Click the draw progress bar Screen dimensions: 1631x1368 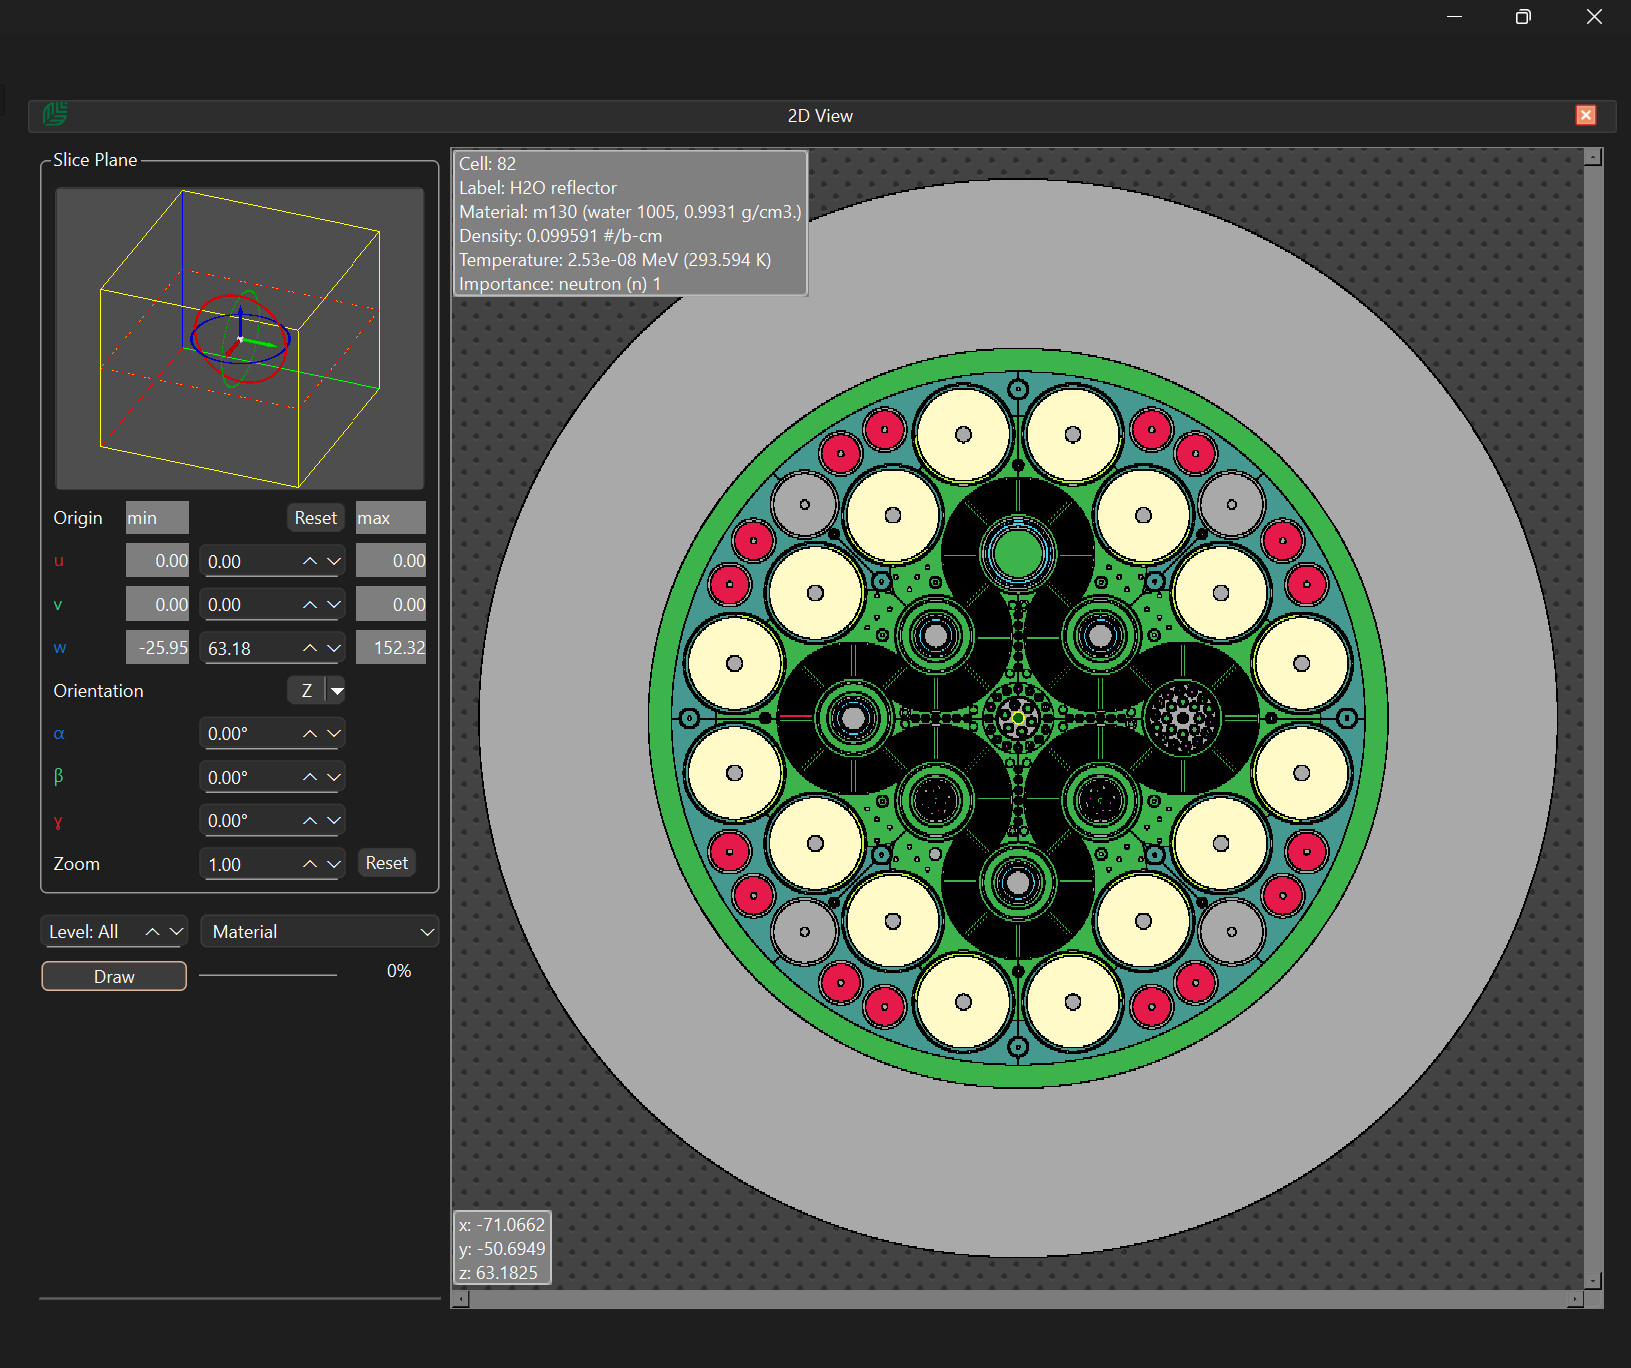pyautogui.click(x=268, y=974)
